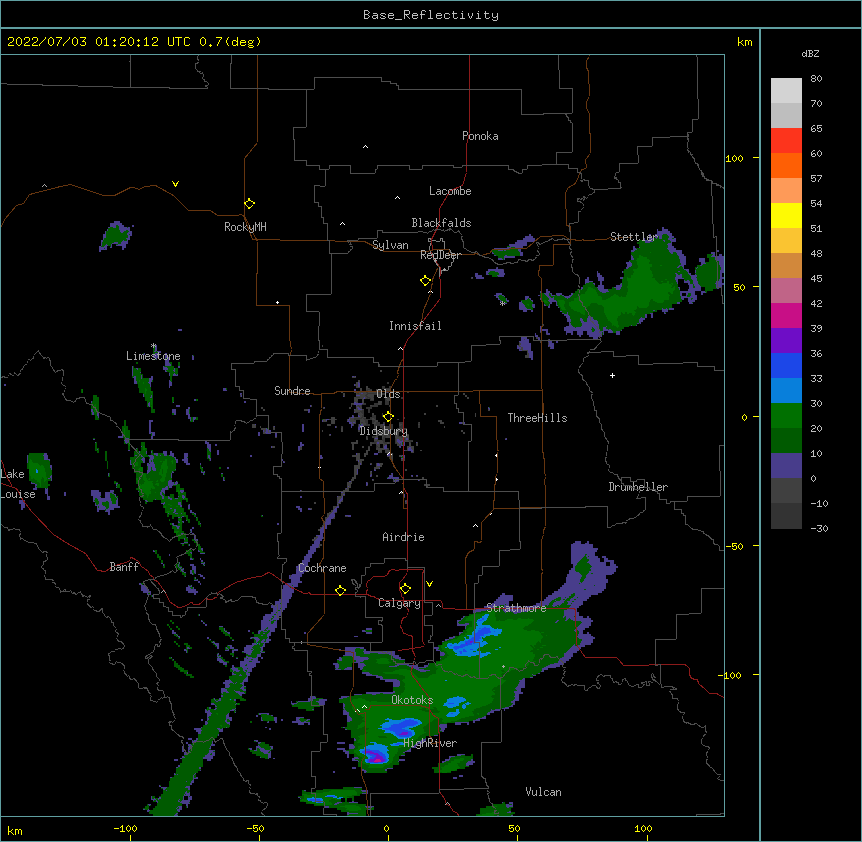Select the bright yellow 54 dBZ legend swatch

786,215
